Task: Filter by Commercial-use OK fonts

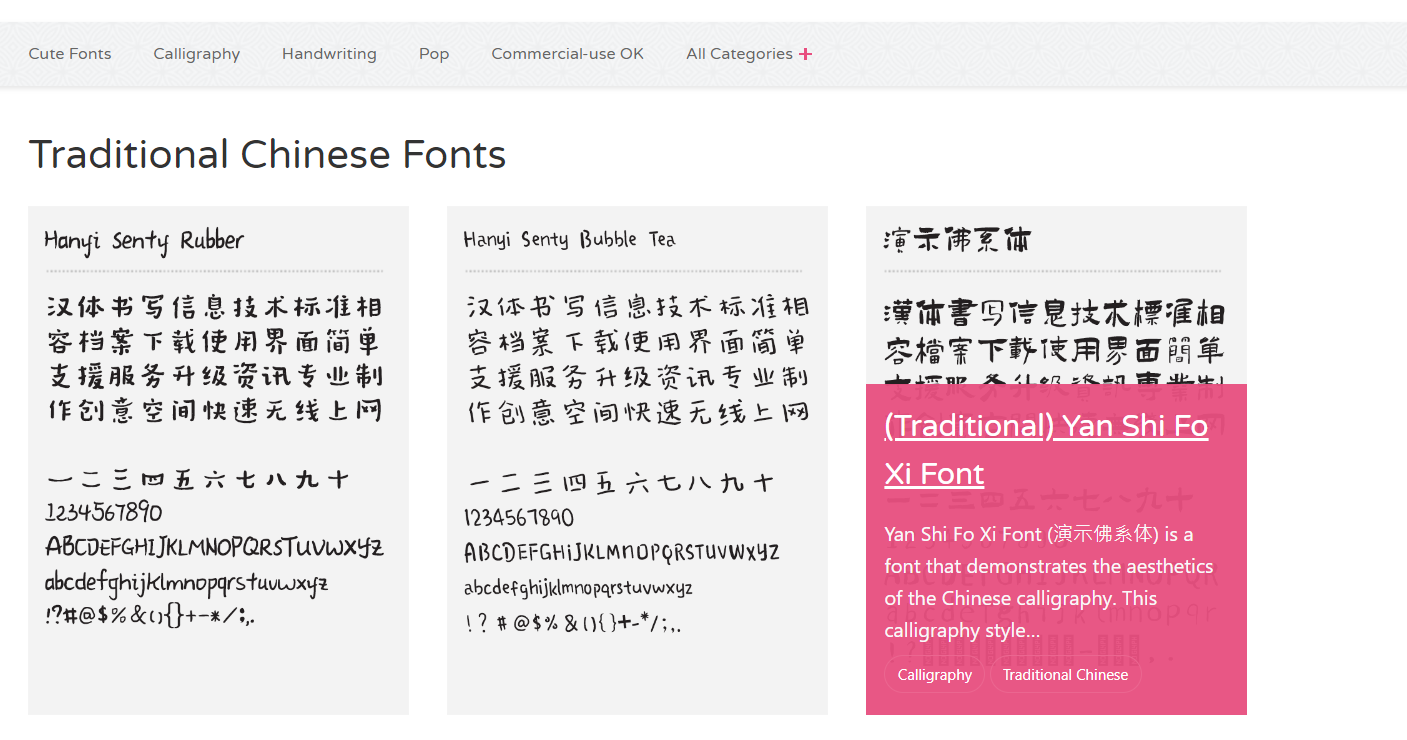Action: point(567,53)
